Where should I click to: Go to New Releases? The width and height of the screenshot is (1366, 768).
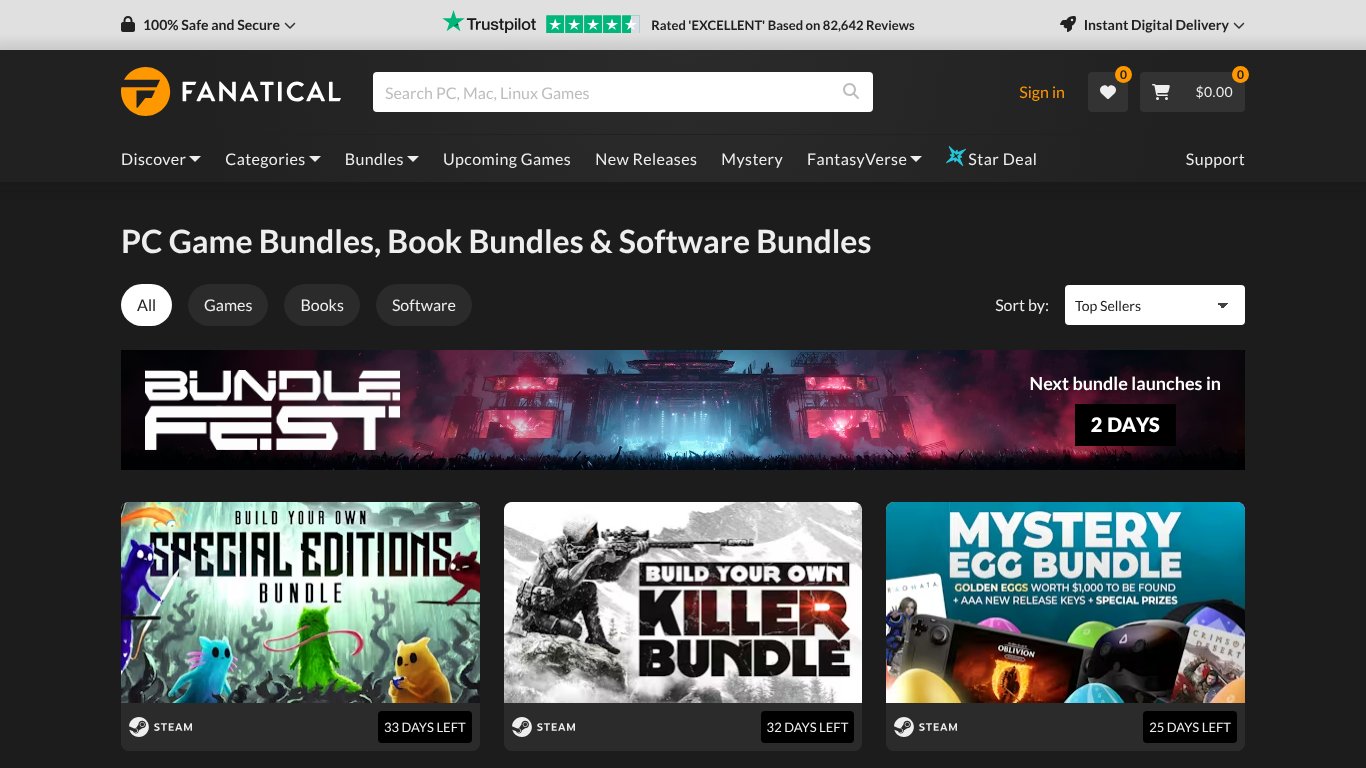tap(646, 159)
